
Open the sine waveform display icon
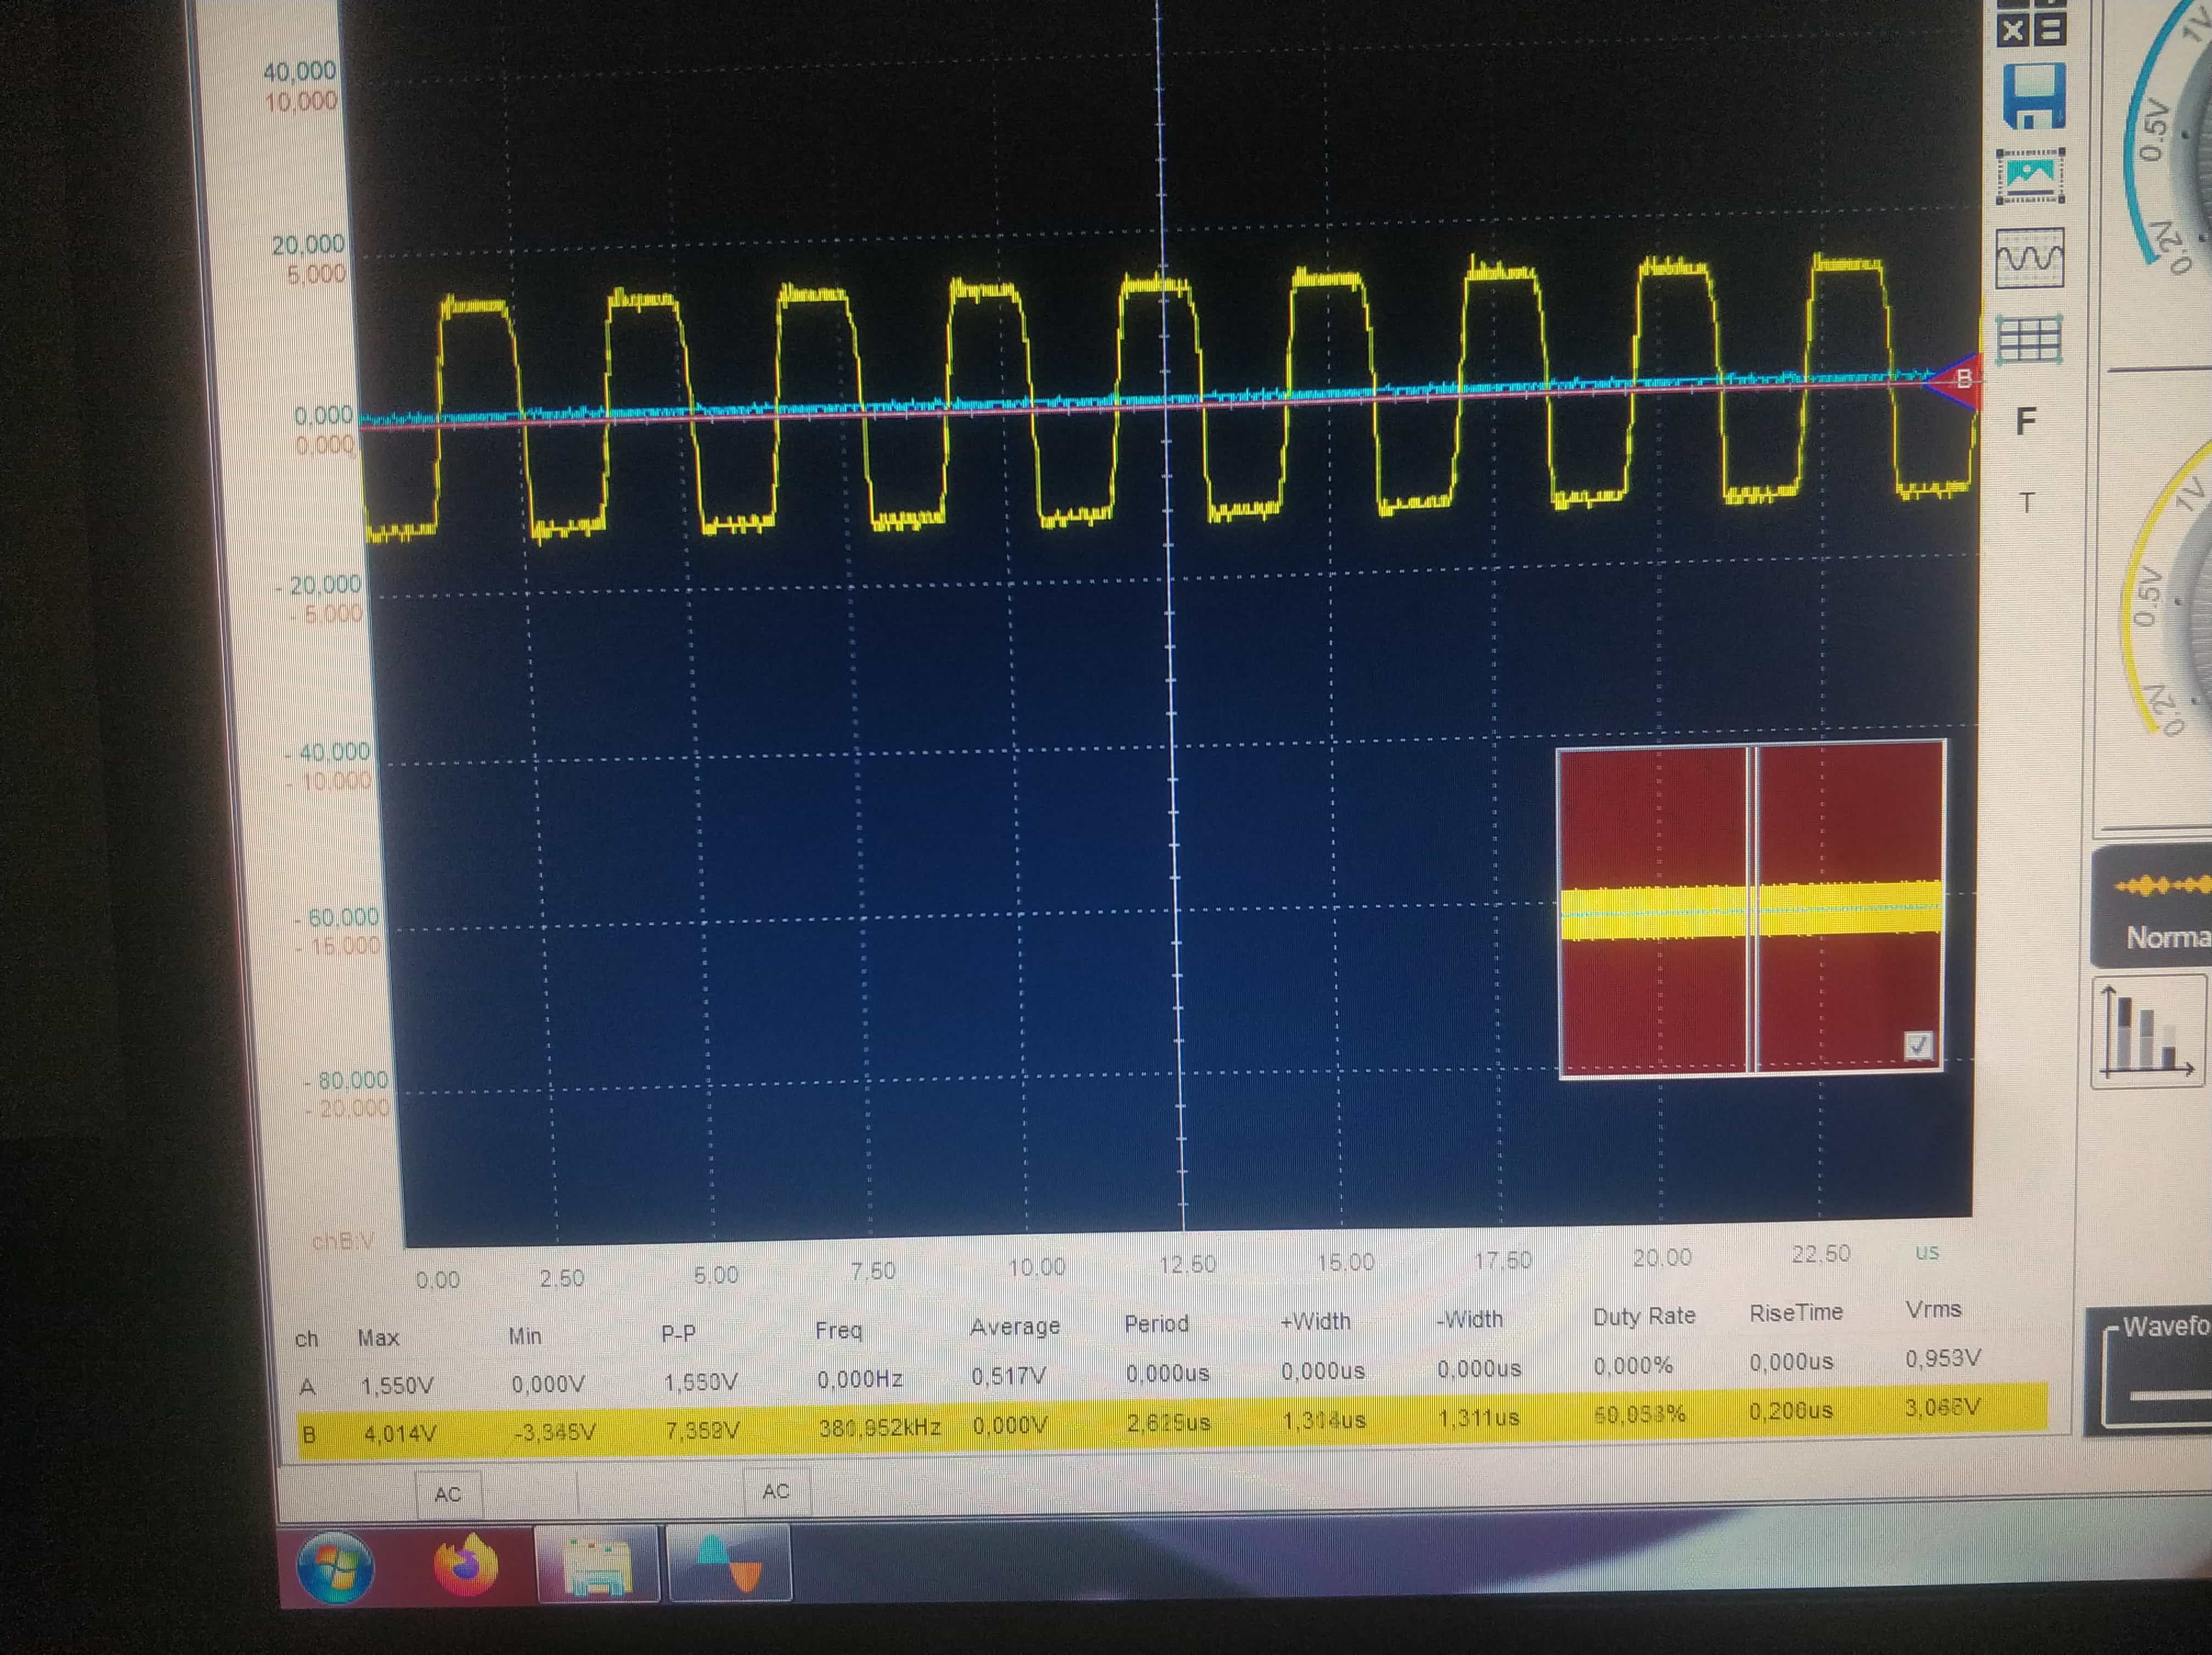(2029, 259)
